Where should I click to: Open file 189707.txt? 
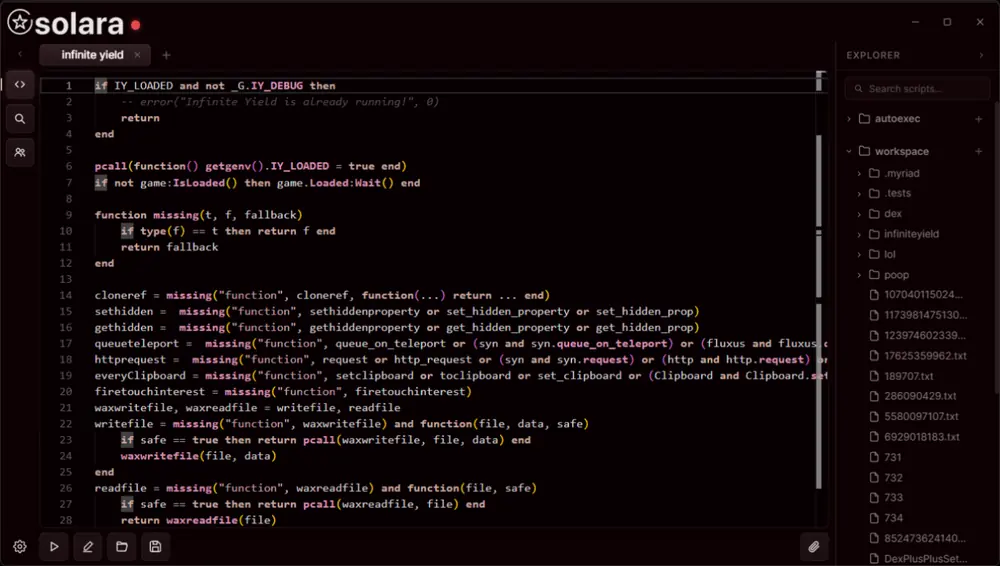902,376
